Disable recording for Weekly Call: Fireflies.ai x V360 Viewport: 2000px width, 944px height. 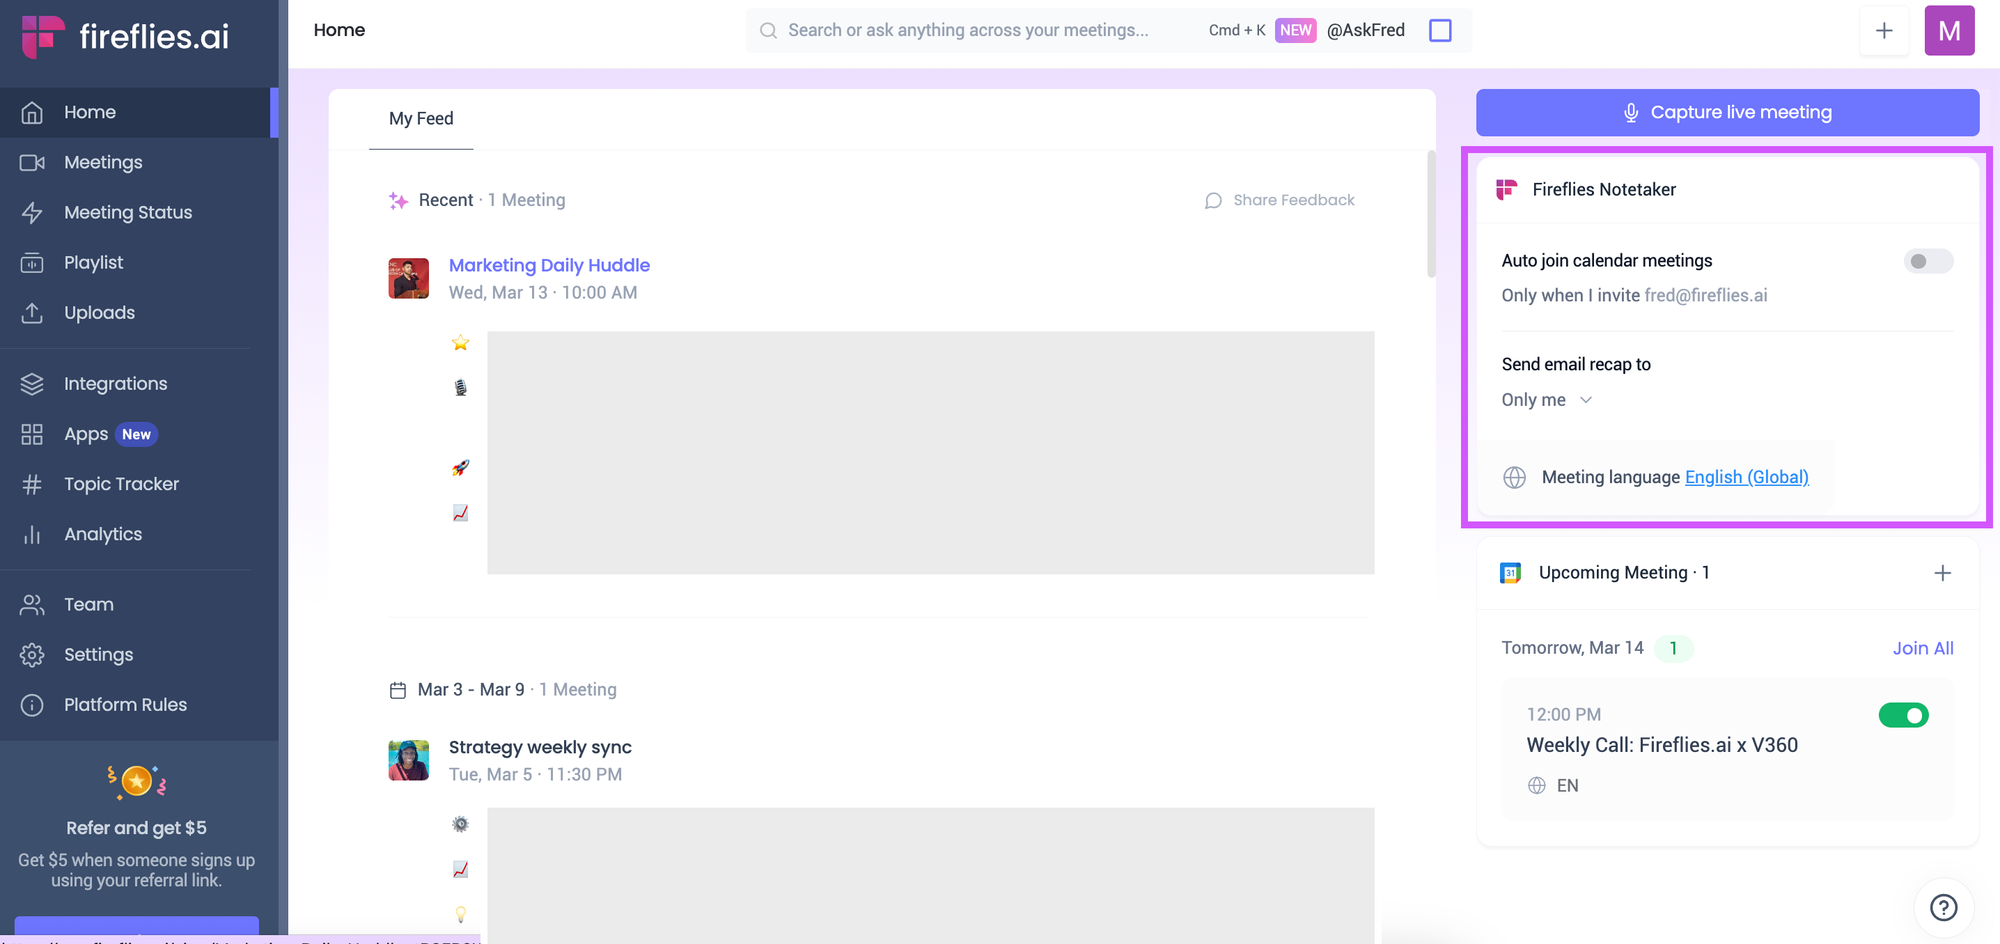(1903, 715)
